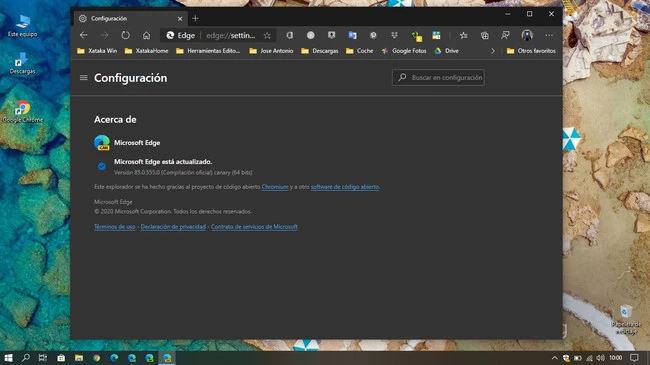Close the Configuración tab
The image size is (650, 365).
(180, 19)
